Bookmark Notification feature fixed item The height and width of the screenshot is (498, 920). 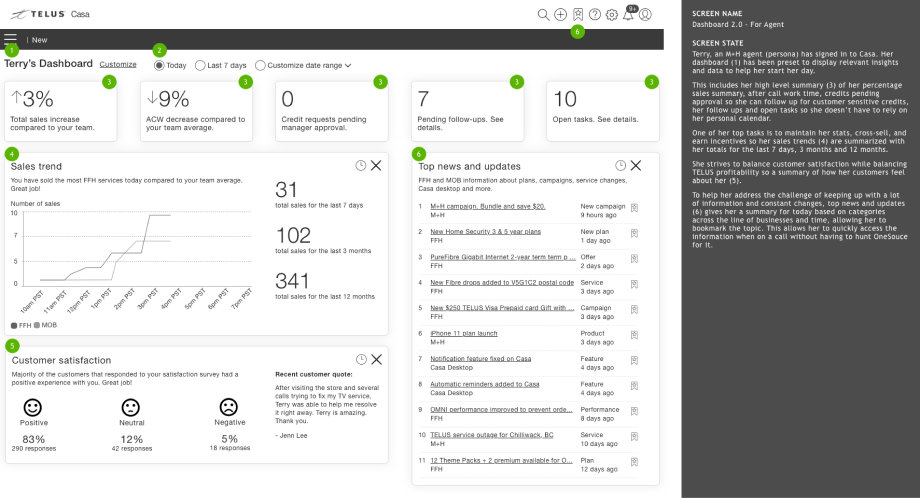(x=634, y=360)
